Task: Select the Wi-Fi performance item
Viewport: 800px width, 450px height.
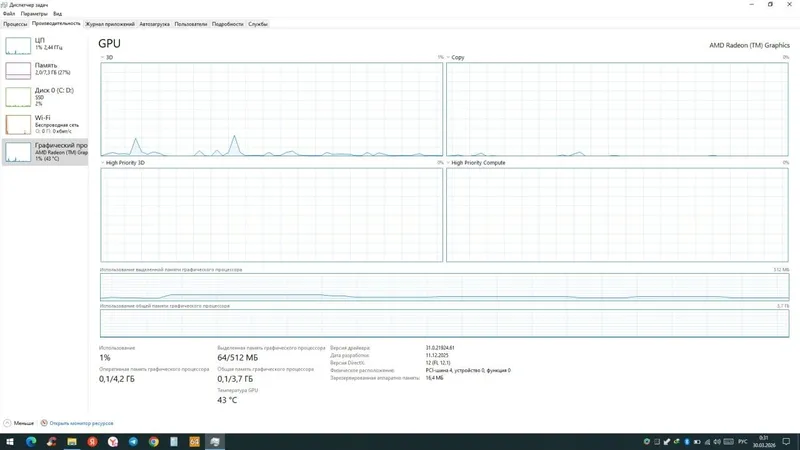Action: point(45,124)
